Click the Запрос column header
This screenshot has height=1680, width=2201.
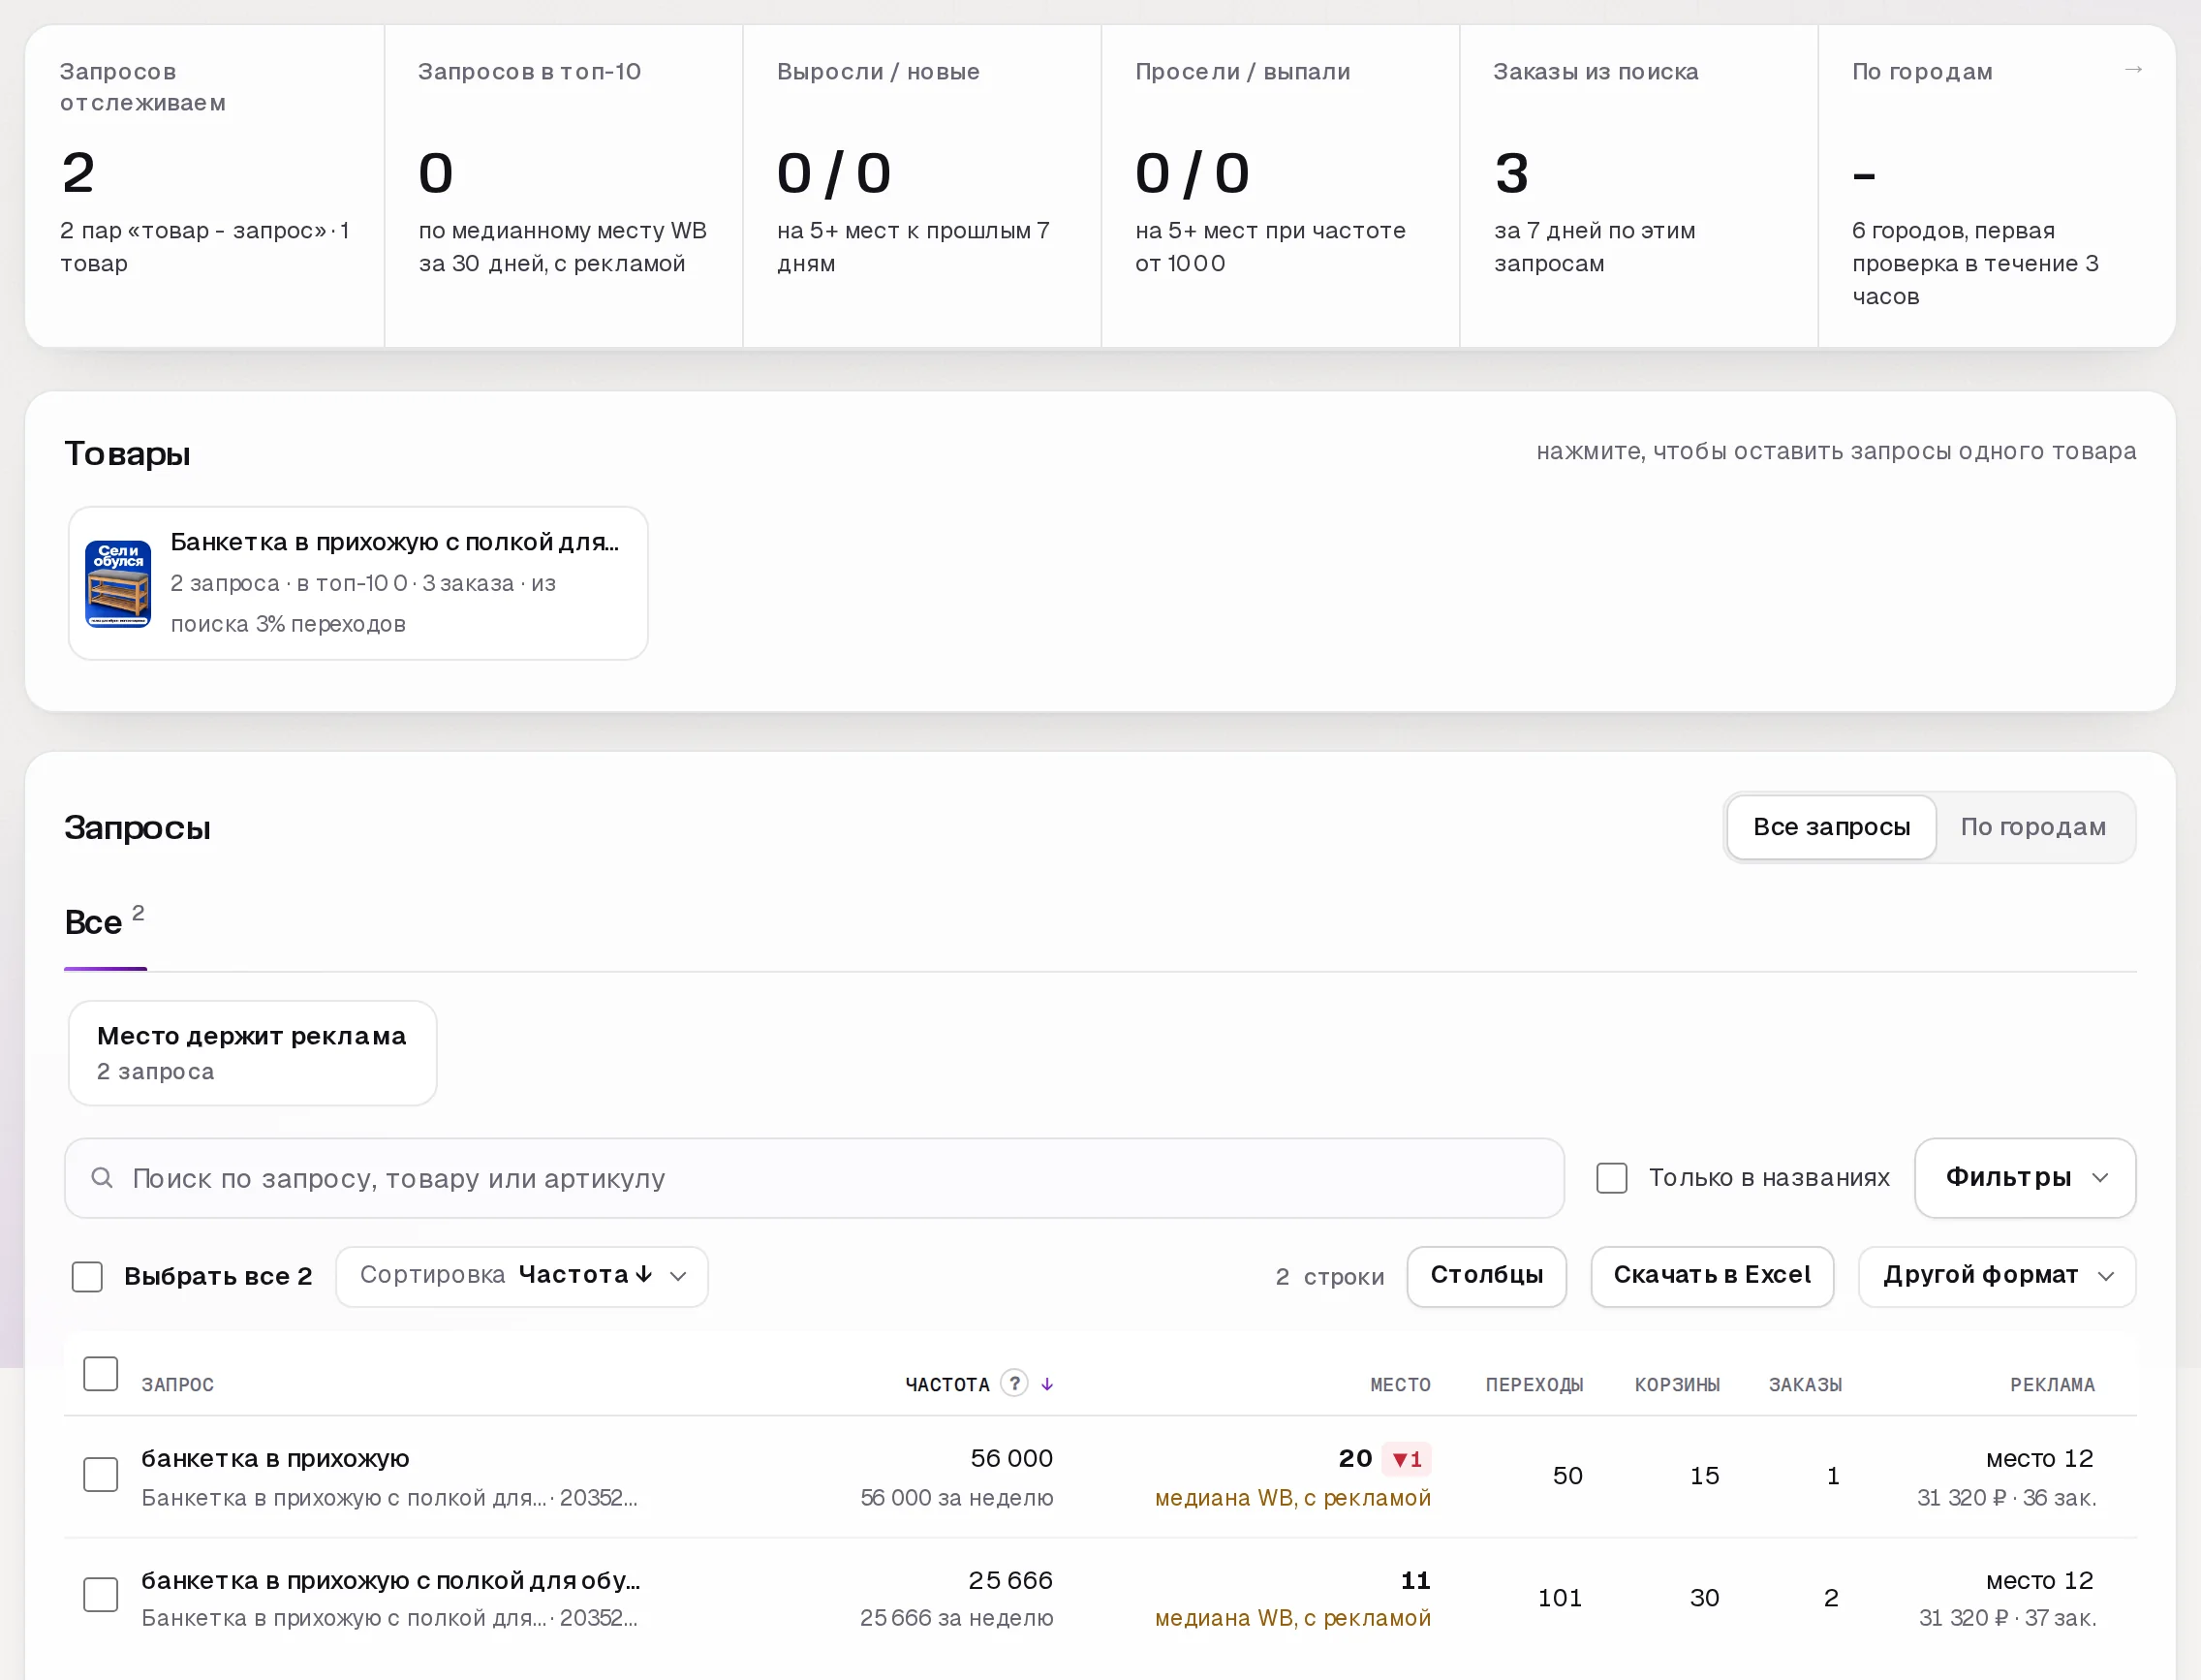pos(177,1385)
